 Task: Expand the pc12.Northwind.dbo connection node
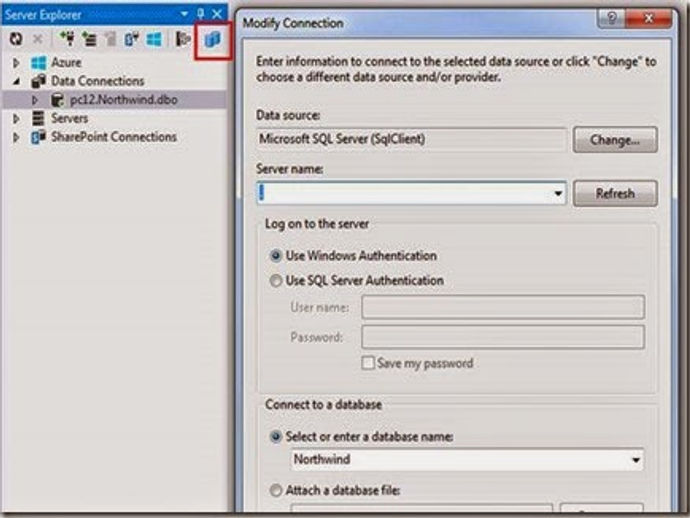(35, 100)
